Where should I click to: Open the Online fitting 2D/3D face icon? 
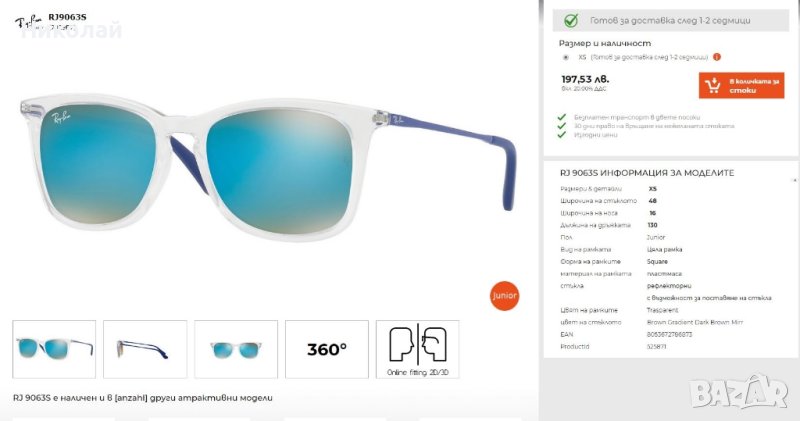point(417,350)
